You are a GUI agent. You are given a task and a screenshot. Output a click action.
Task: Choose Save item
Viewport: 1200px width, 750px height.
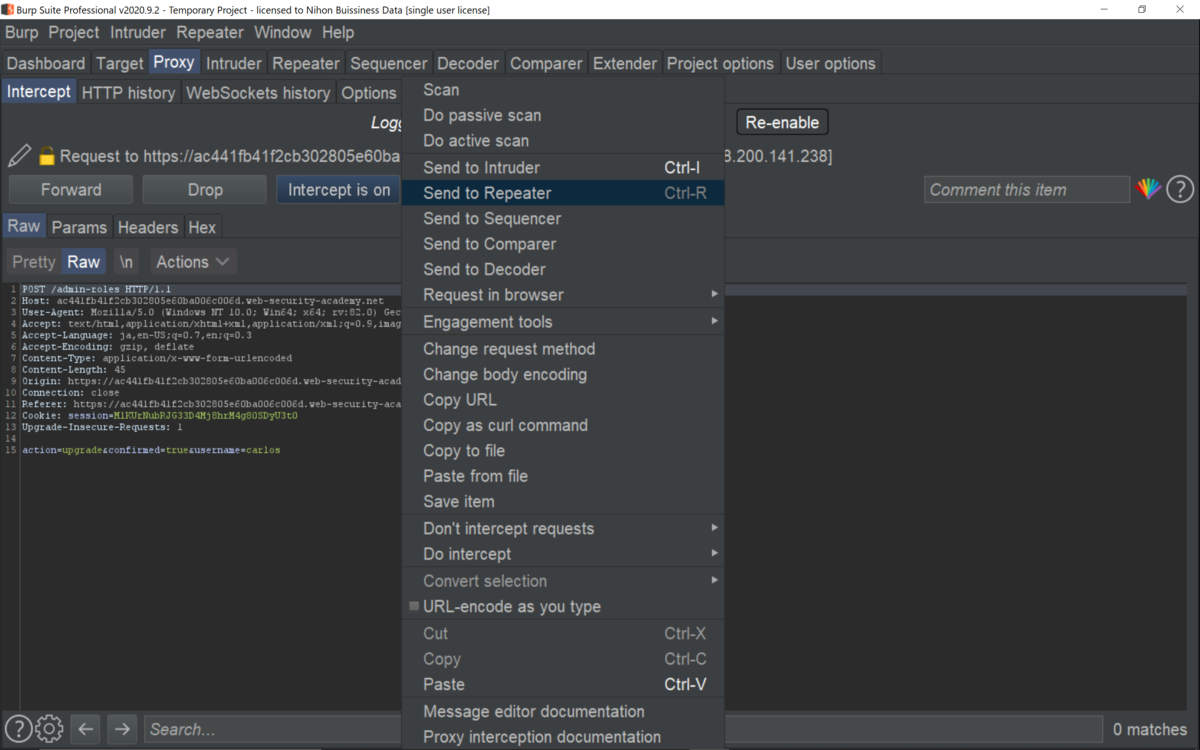coord(562,502)
